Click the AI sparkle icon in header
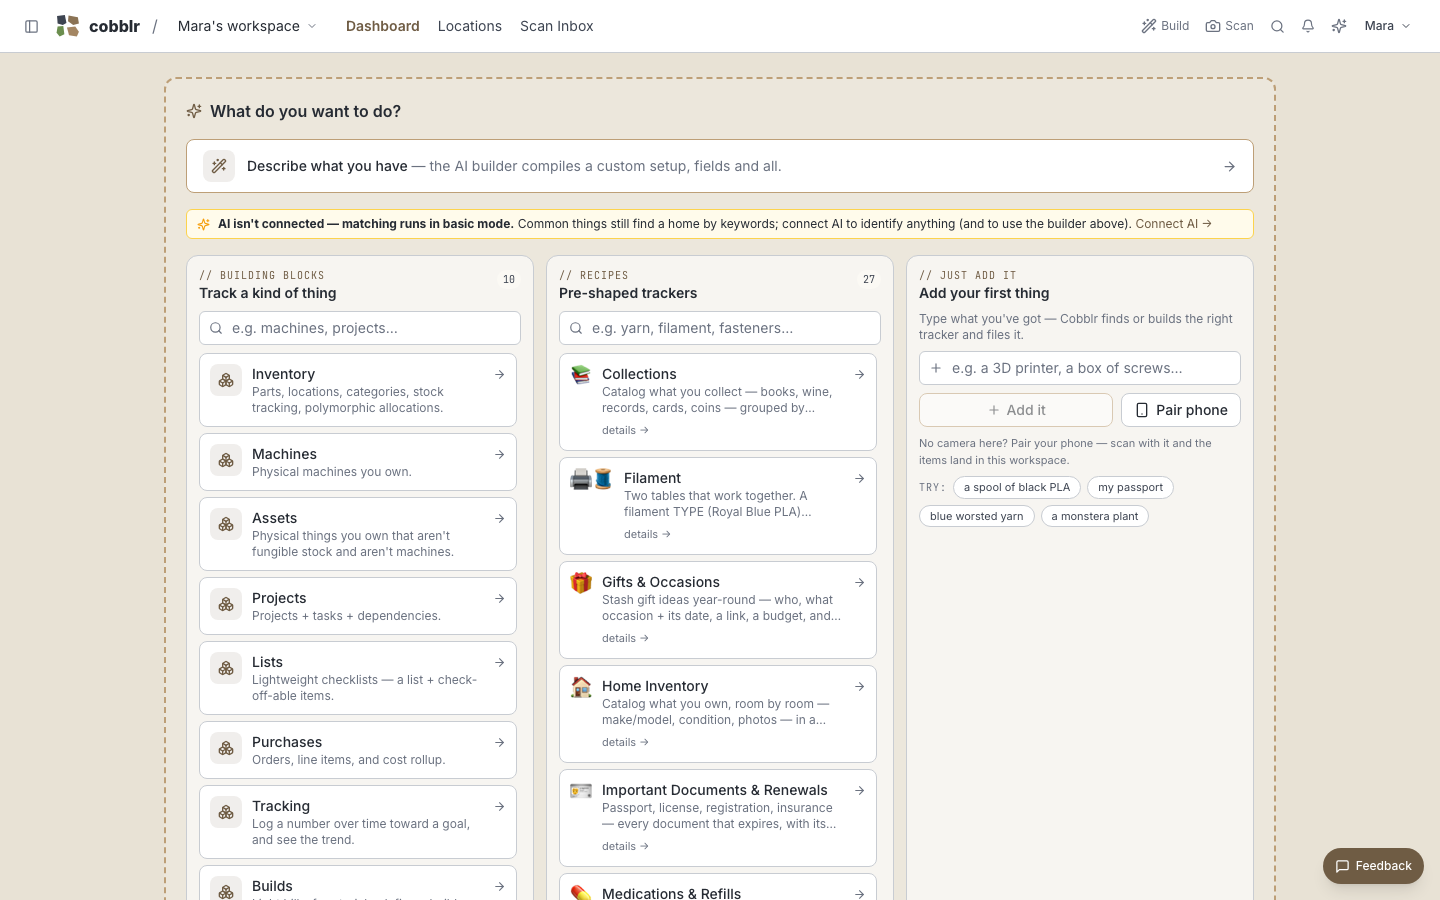Image resolution: width=1440 pixels, height=900 pixels. (1339, 26)
